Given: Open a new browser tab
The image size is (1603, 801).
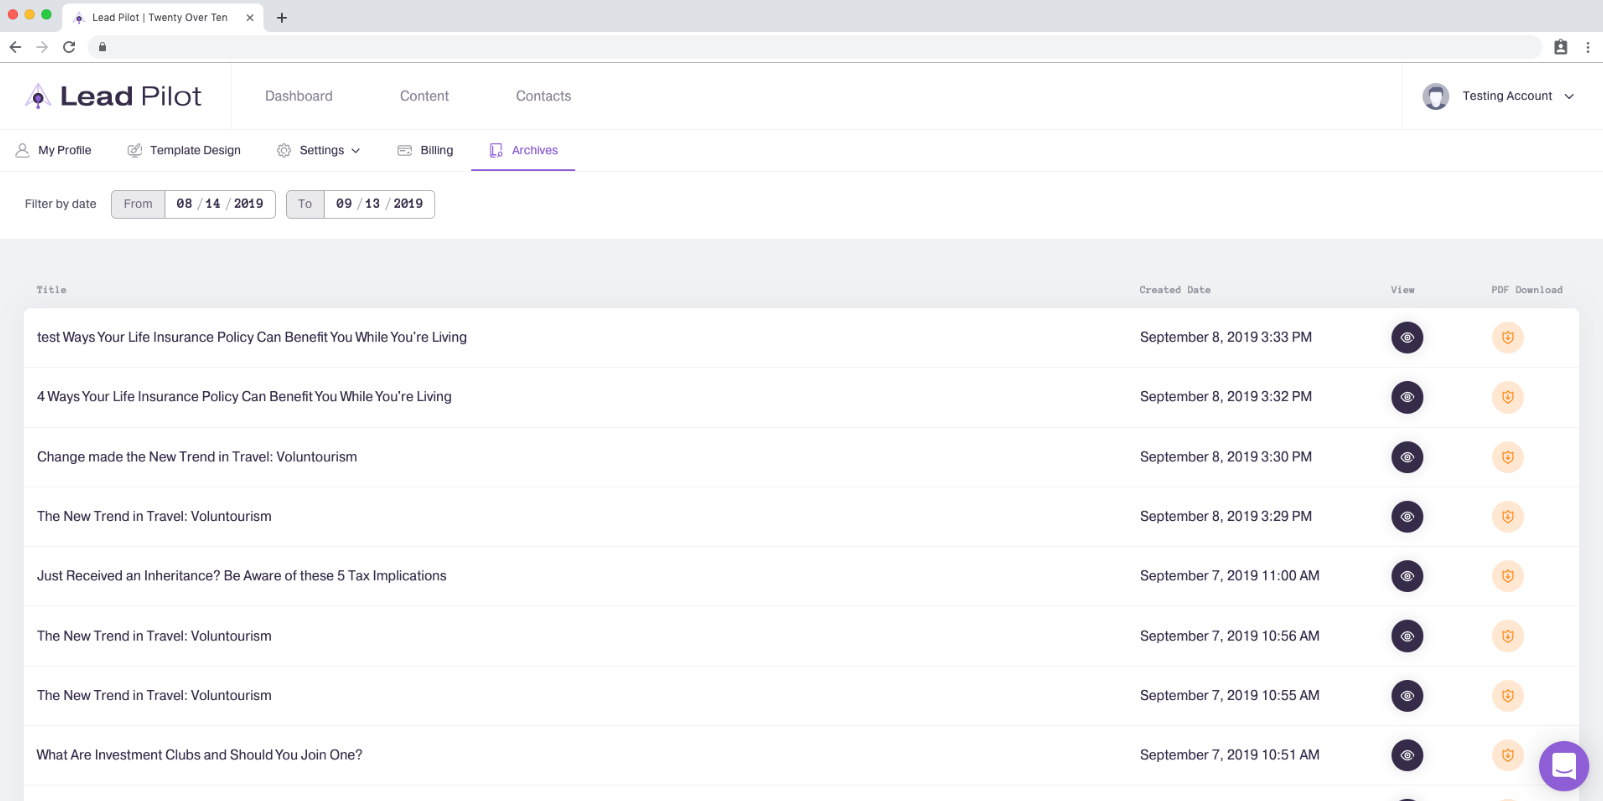Looking at the screenshot, I should tap(282, 18).
